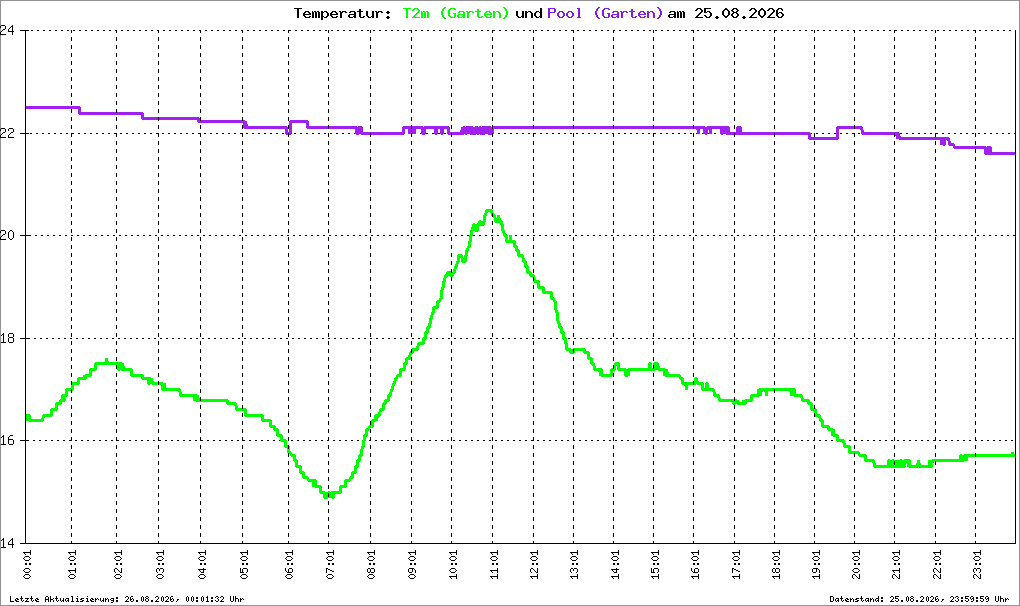This screenshot has width=1020, height=606.
Task: Click the date 25.08.2026 in the title
Action: point(739,13)
